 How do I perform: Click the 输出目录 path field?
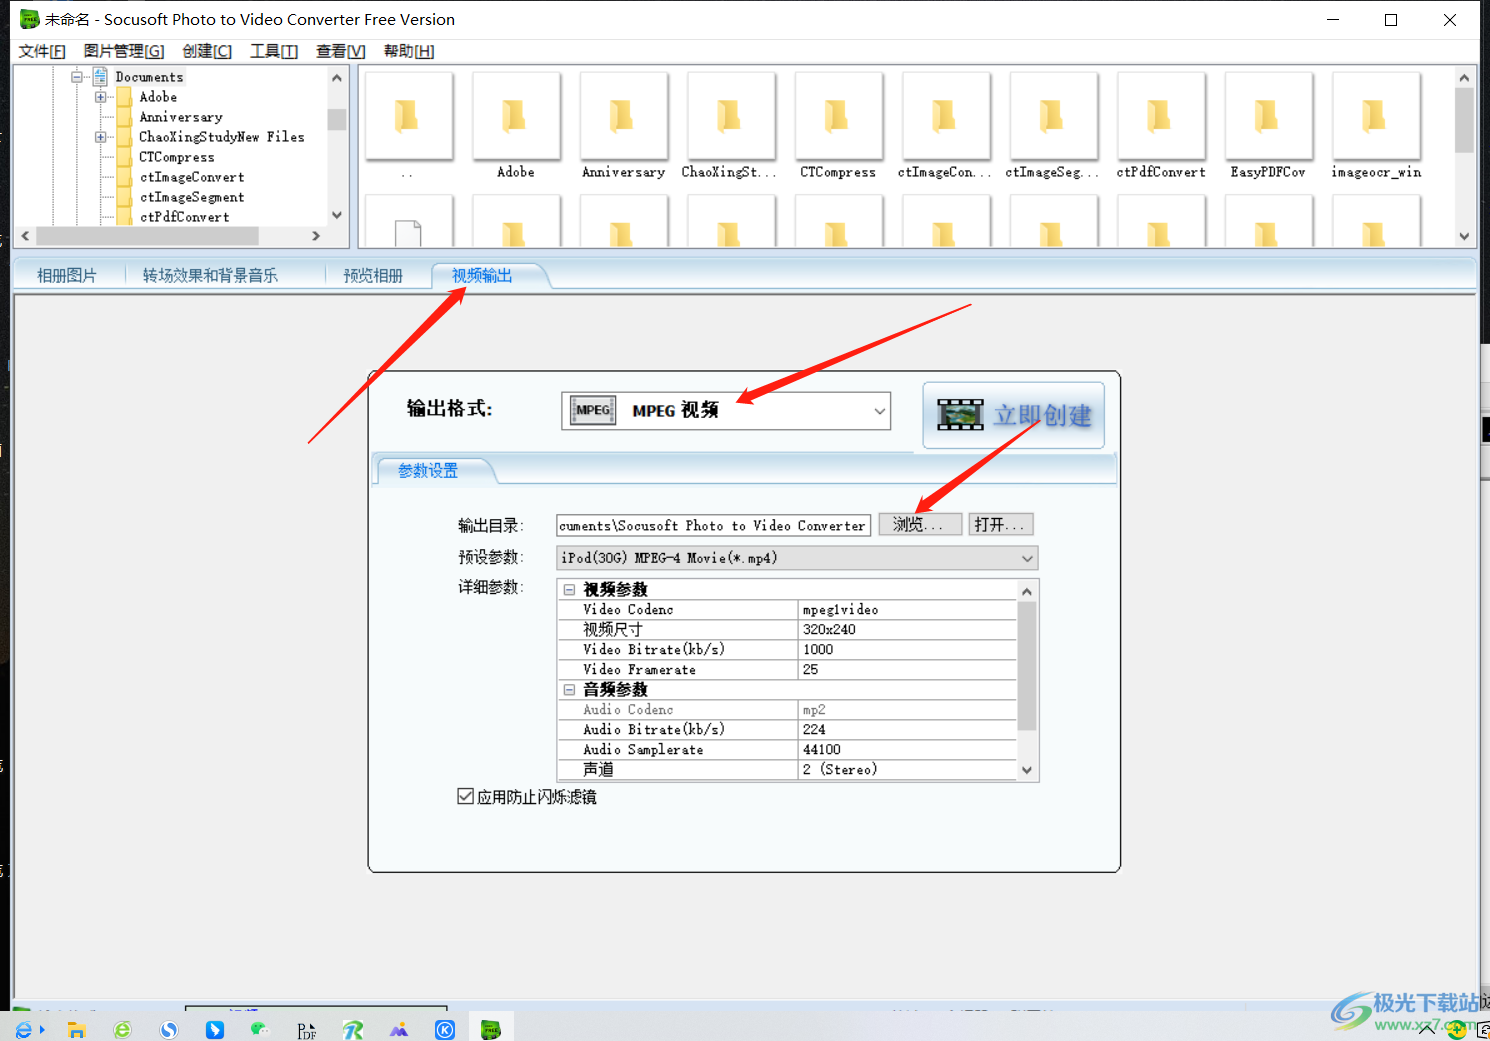(713, 525)
